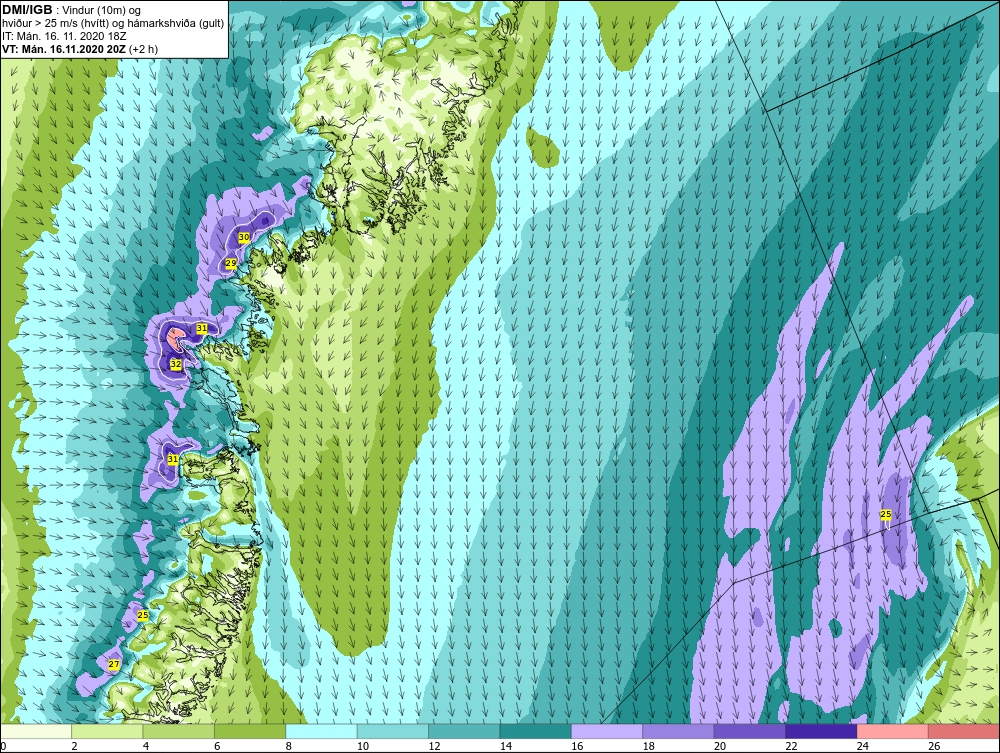The image size is (1000, 753).
Task: Click the 'VT: Mán. 16.11.2020 20Z' valid time
Action: click(64, 49)
